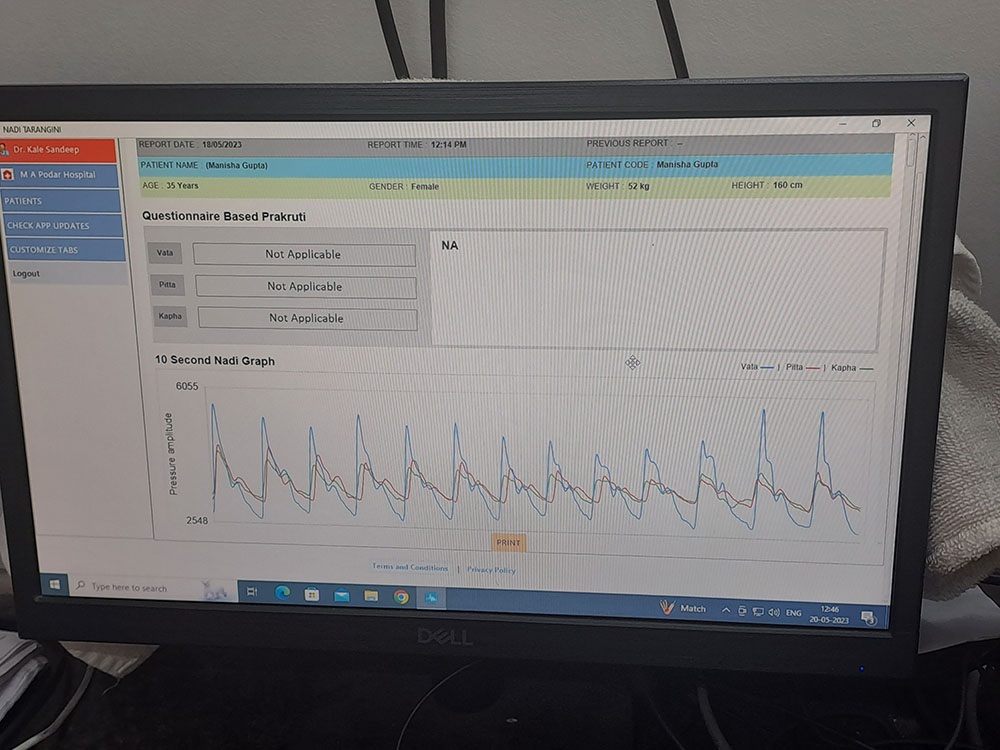Screen dimensions: 1000x750
Task: Open the Nadi Tarangini app in taskbar
Action: tap(431, 598)
